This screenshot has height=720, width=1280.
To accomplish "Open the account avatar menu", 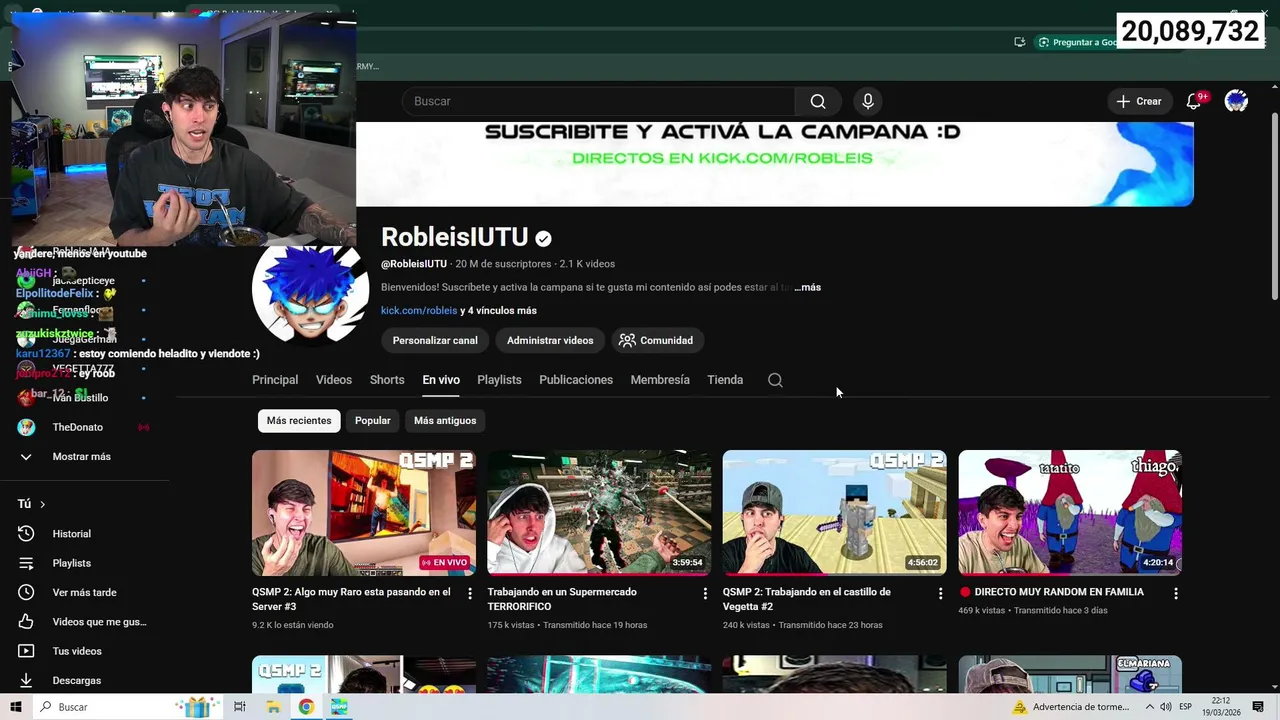I will (1236, 101).
